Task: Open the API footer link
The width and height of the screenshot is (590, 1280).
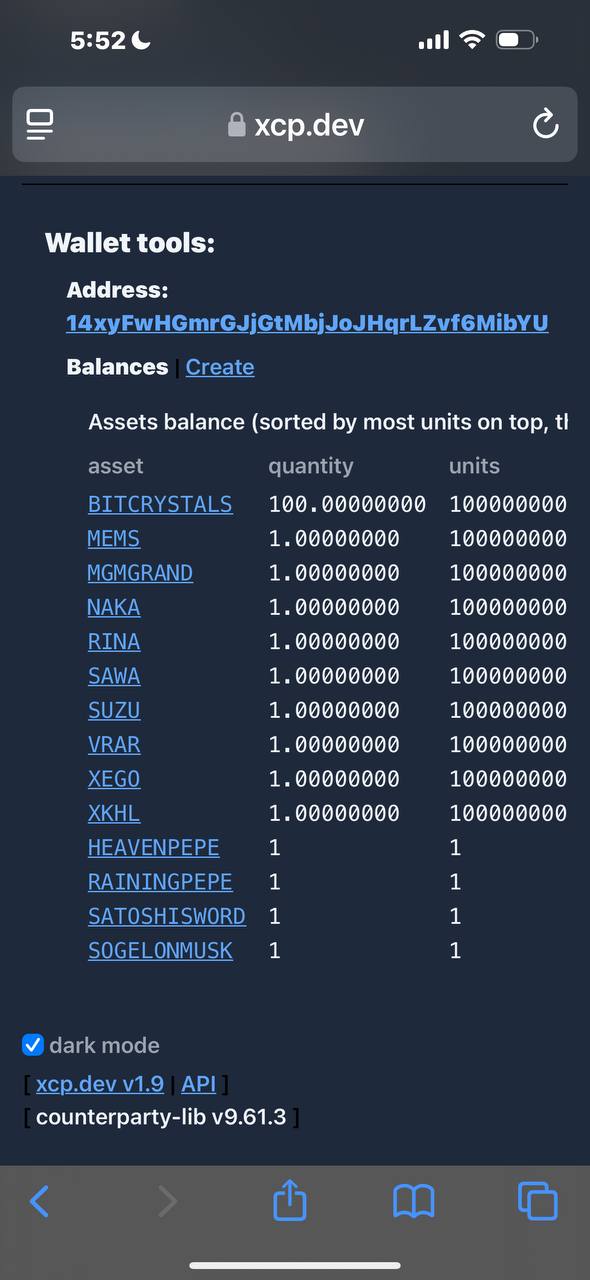Action: tap(199, 1083)
